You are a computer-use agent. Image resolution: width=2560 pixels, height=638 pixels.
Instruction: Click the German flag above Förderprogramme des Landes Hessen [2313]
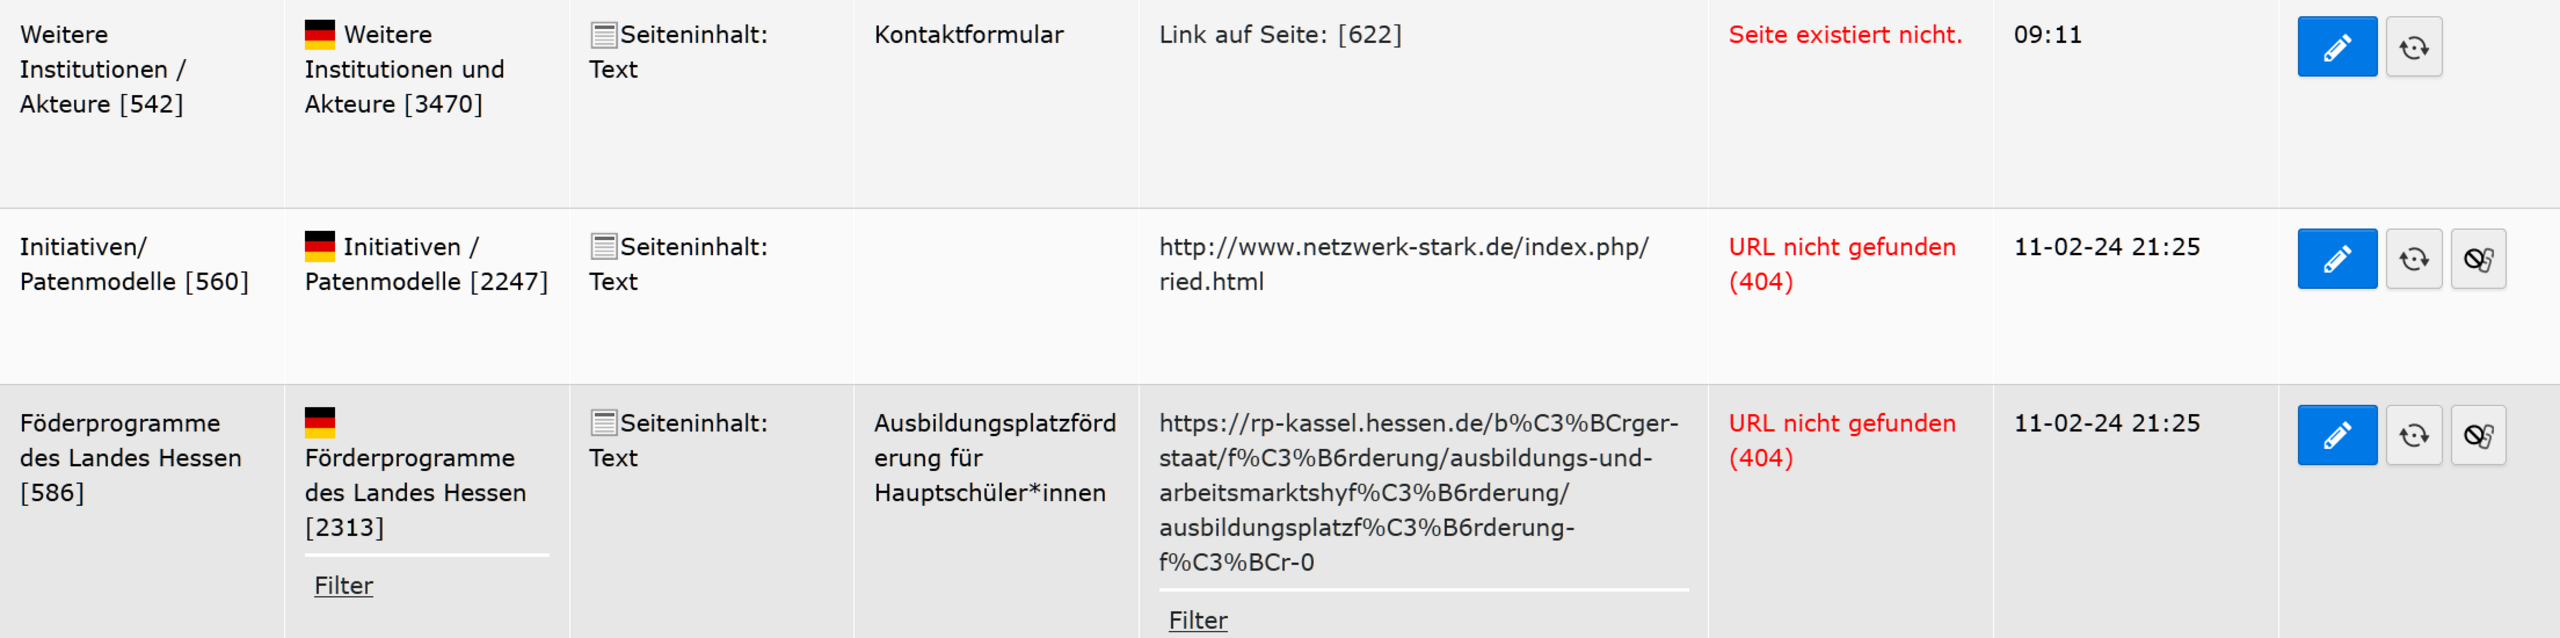pyautogui.click(x=320, y=422)
